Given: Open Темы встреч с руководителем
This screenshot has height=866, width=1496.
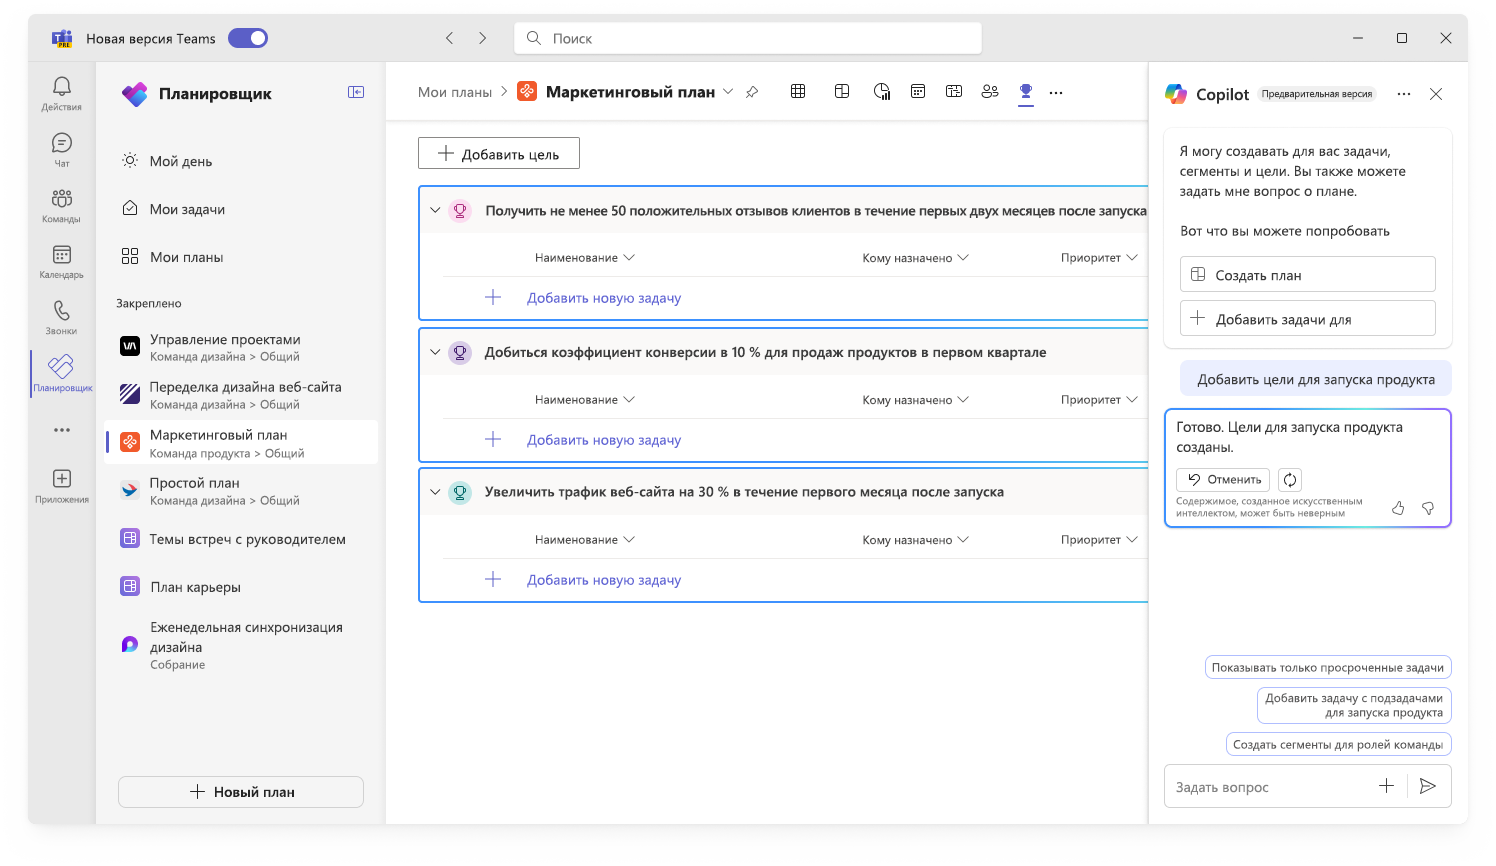Looking at the screenshot, I should click(x=242, y=539).
